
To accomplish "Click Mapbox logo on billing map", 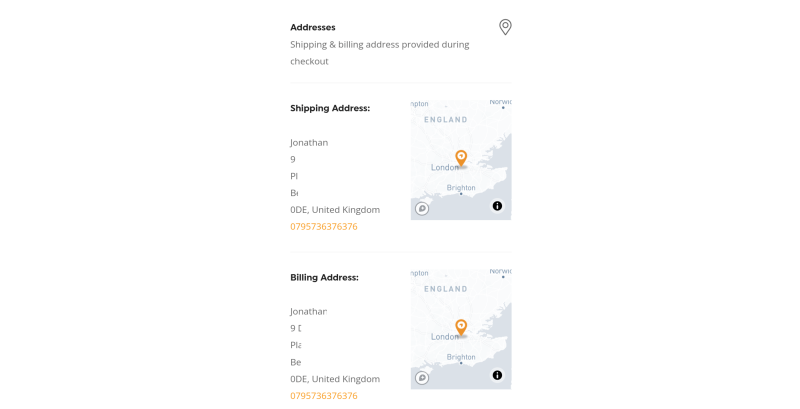I will [x=422, y=378].
